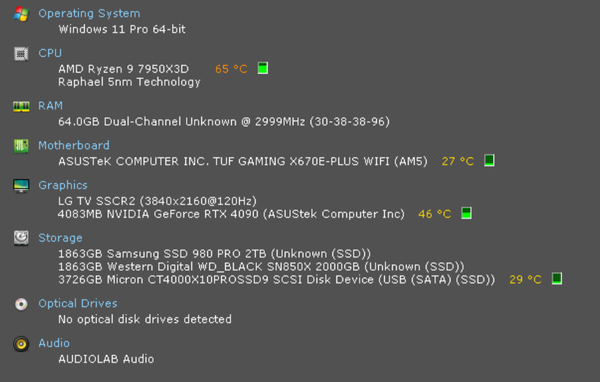Click the Optical Drives disc icon
The width and height of the screenshot is (600, 382).
pos(21,304)
